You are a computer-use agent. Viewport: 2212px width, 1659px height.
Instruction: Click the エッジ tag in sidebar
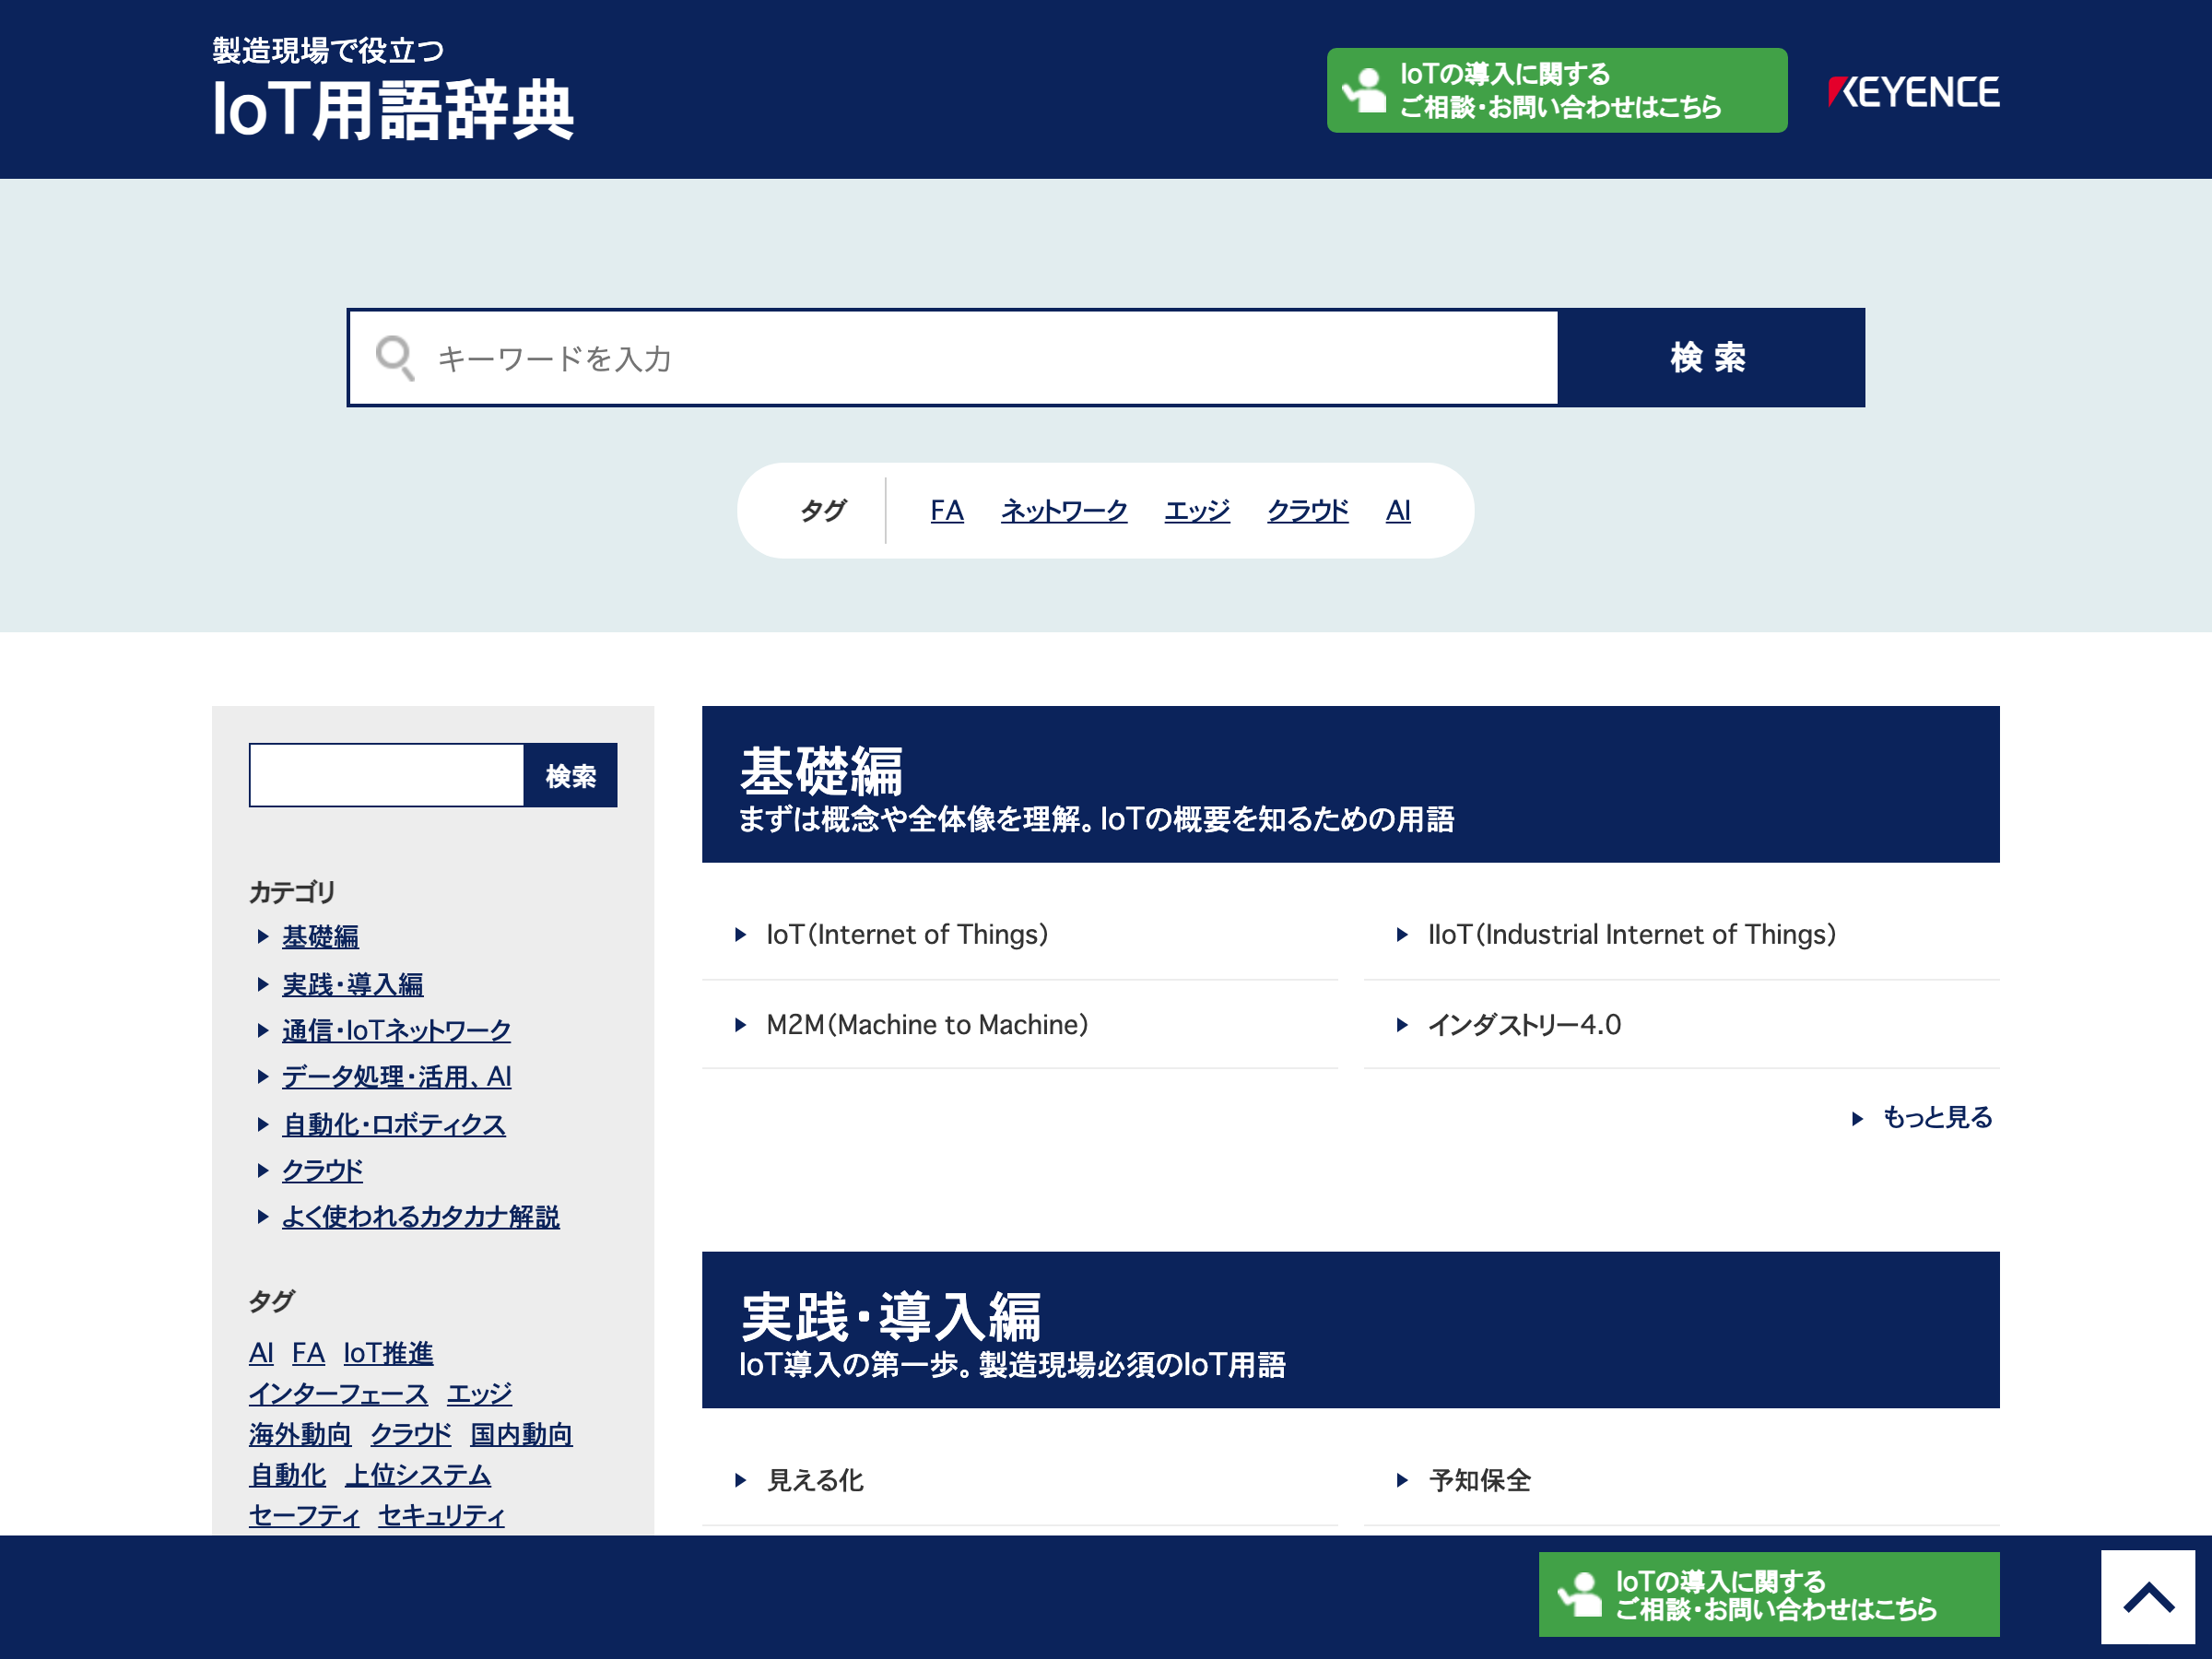coord(479,1394)
